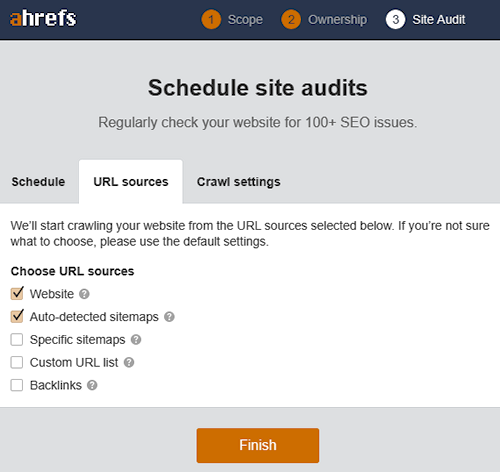Uncheck the Website checkbox
This screenshot has height=472, width=500.
pyautogui.click(x=17, y=294)
